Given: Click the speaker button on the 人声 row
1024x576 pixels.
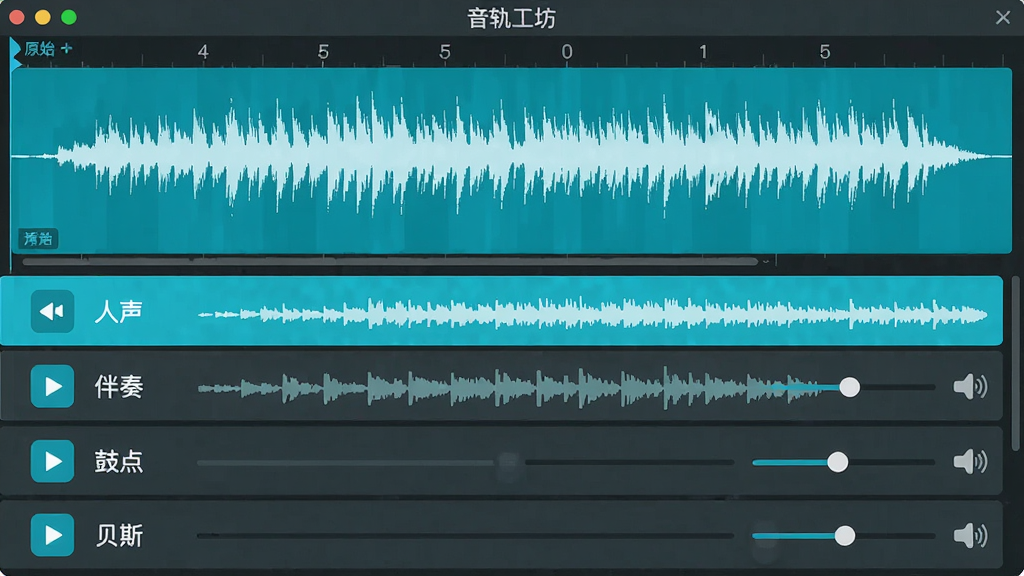Looking at the screenshot, I should coord(52,312).
